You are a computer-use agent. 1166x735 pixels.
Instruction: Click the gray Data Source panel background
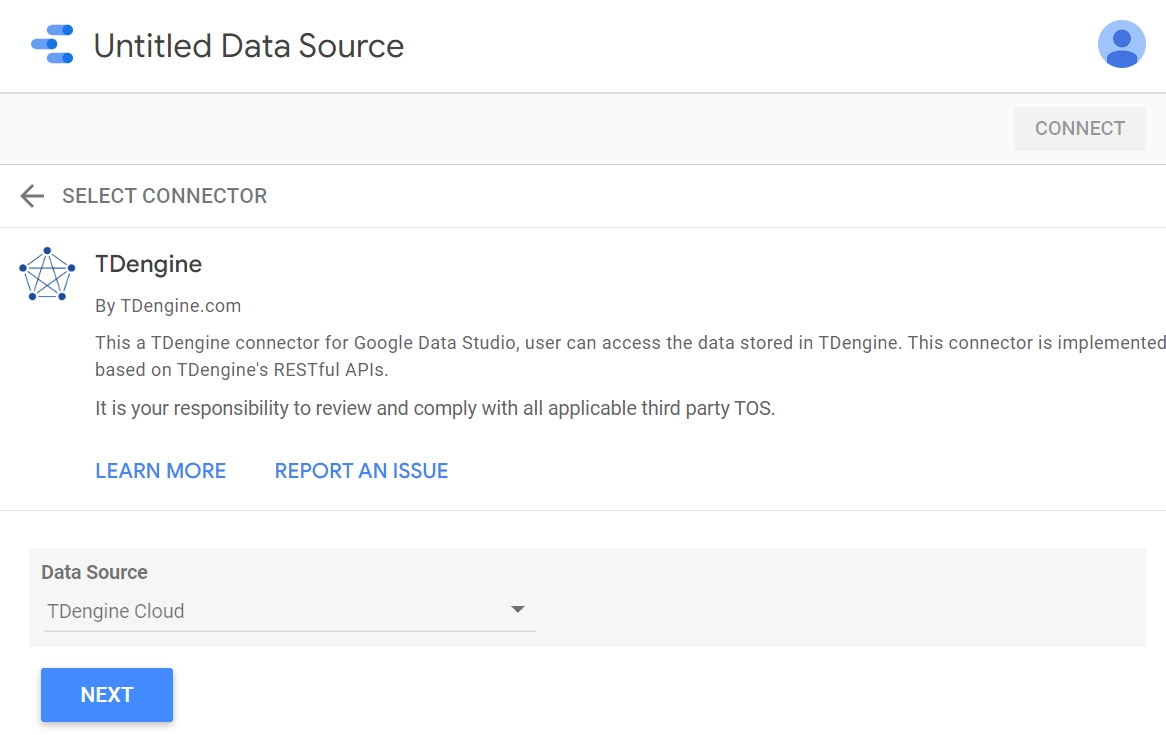(840, 598)
